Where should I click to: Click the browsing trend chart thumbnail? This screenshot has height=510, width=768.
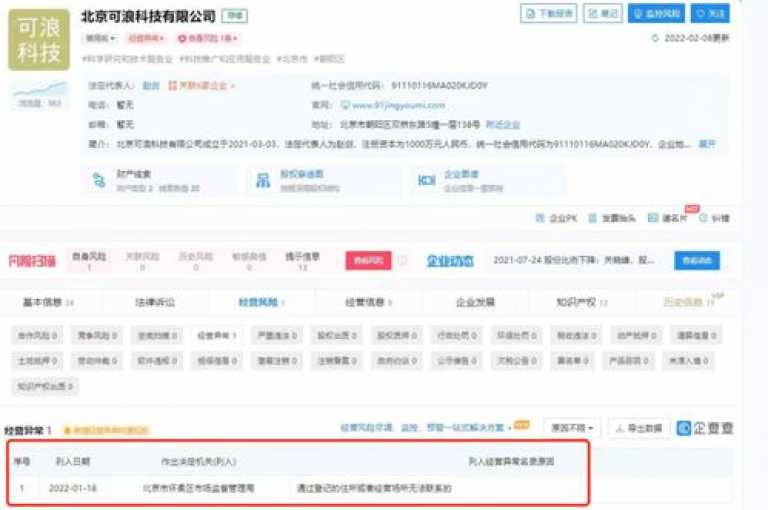[x=40, y=94]
